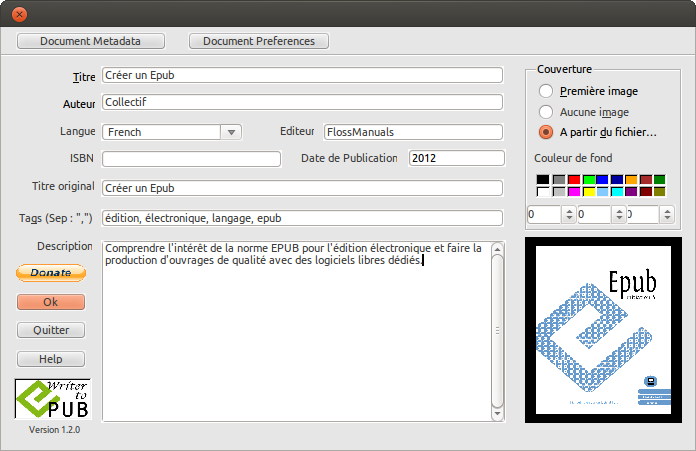This screenshot has width=696, height=451.
Task: Open Help
Action: click(x=51, y=359)
